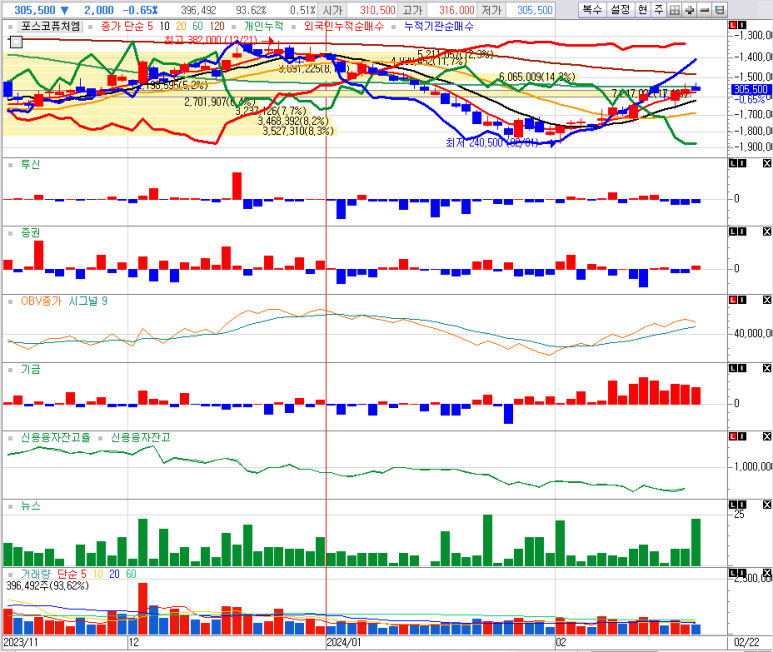The width and height of the screenshot is (773, 652).
Task: Click the 외국인누적순매수 indicator label
Action: (x=343, y=27)
